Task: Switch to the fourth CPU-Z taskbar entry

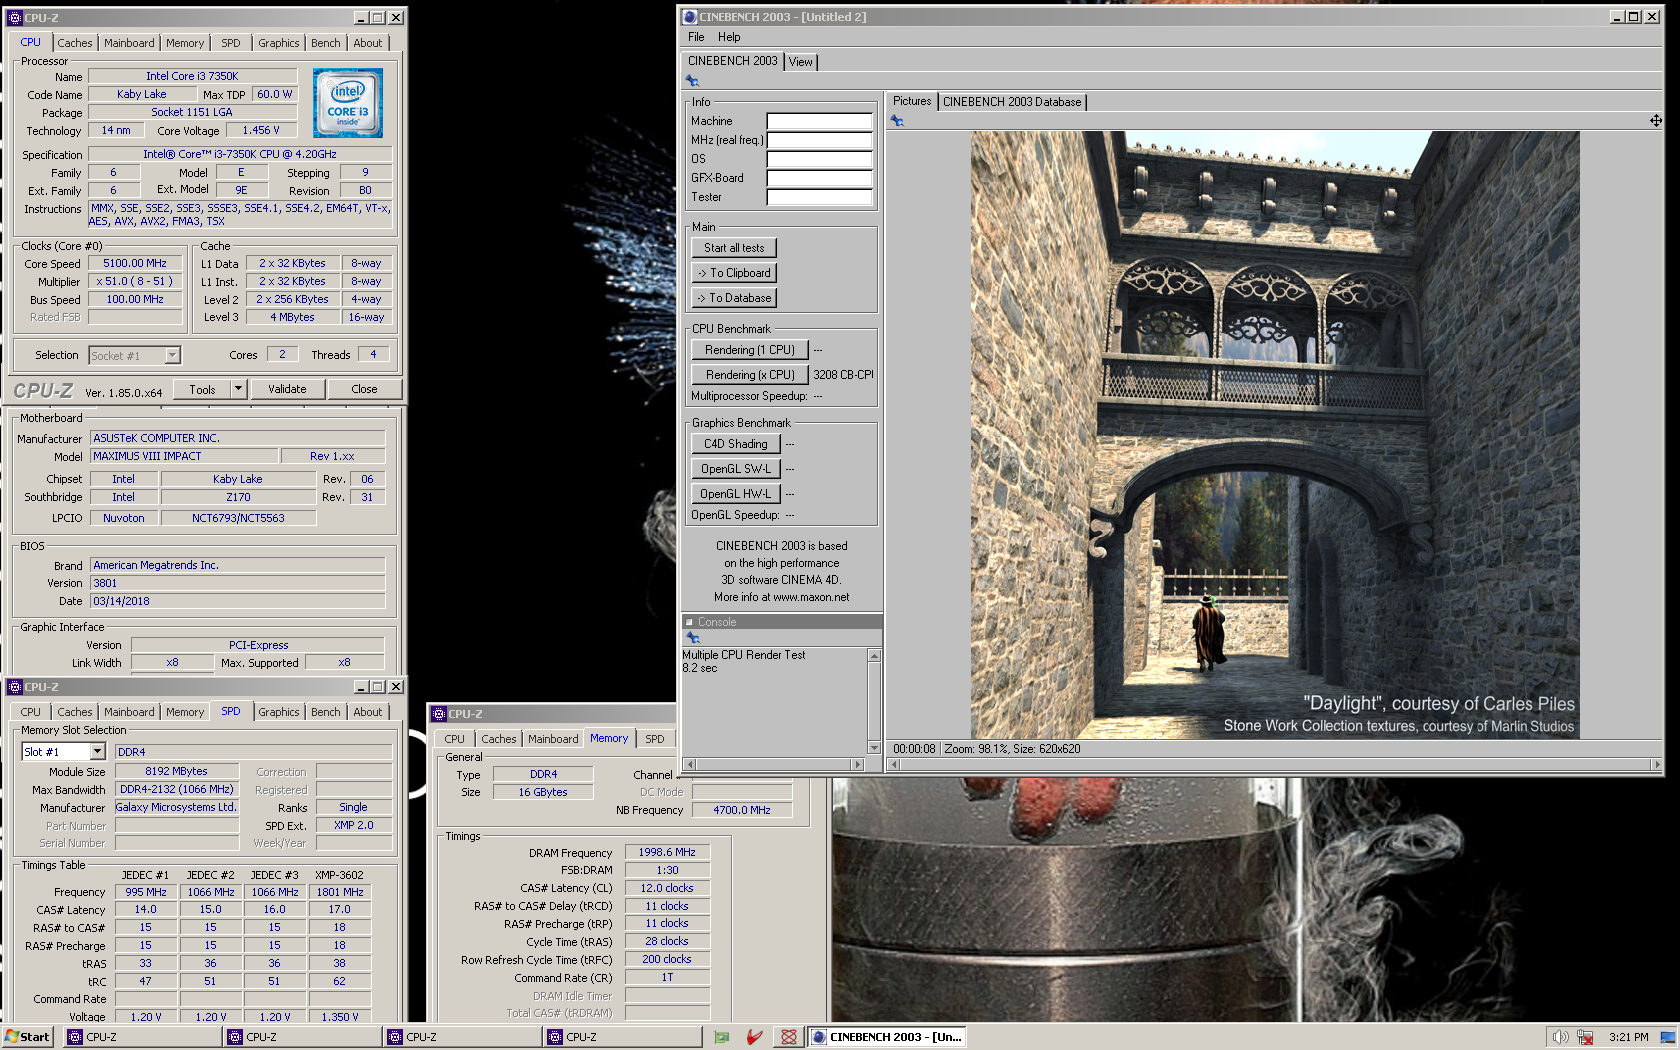Action: [x=622, y=1037]
